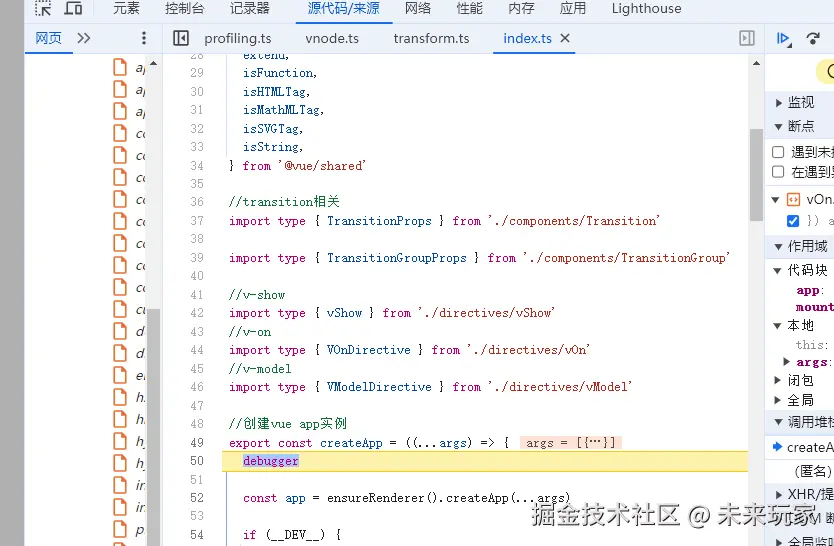The height and width of the screenshot is (546, 834).
Task: Enable pause on caught exceptions checkbox
Action: (778, 172)
